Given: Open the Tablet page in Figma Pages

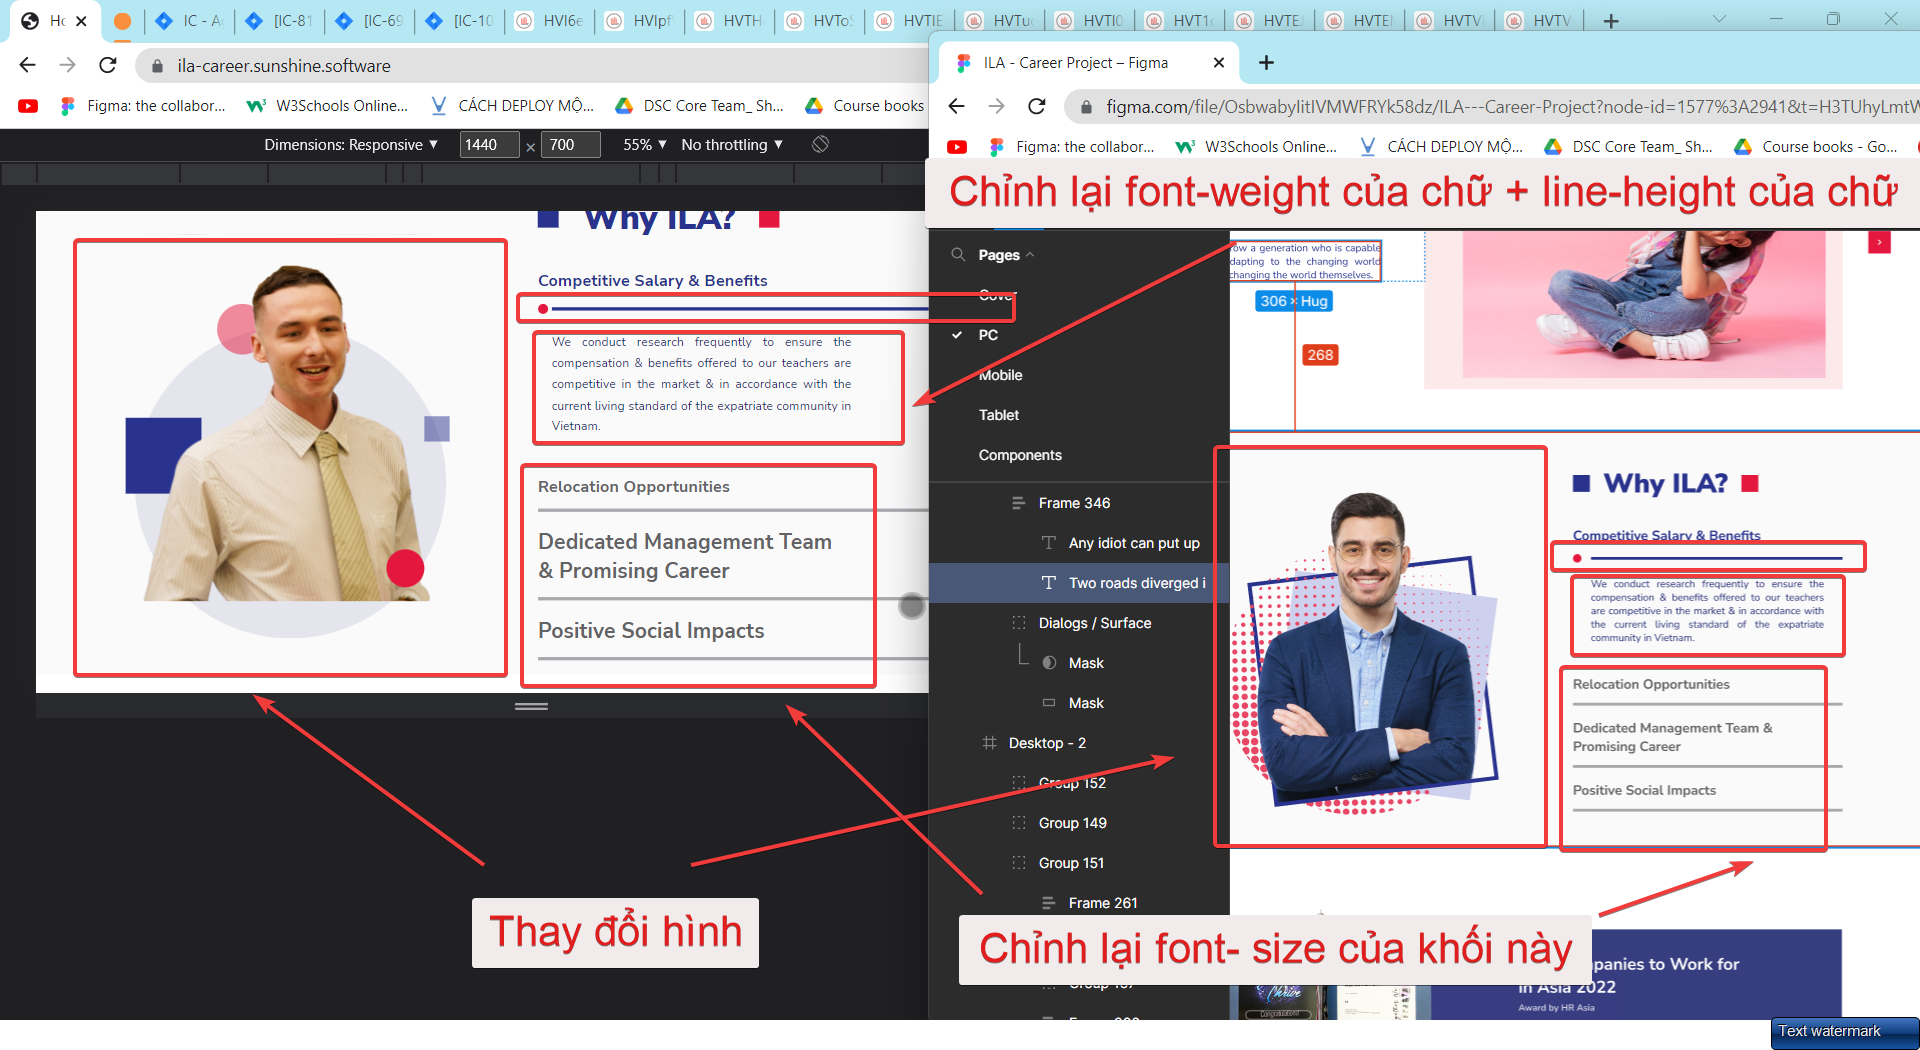Looking at the screenshot, I should 999,415.
